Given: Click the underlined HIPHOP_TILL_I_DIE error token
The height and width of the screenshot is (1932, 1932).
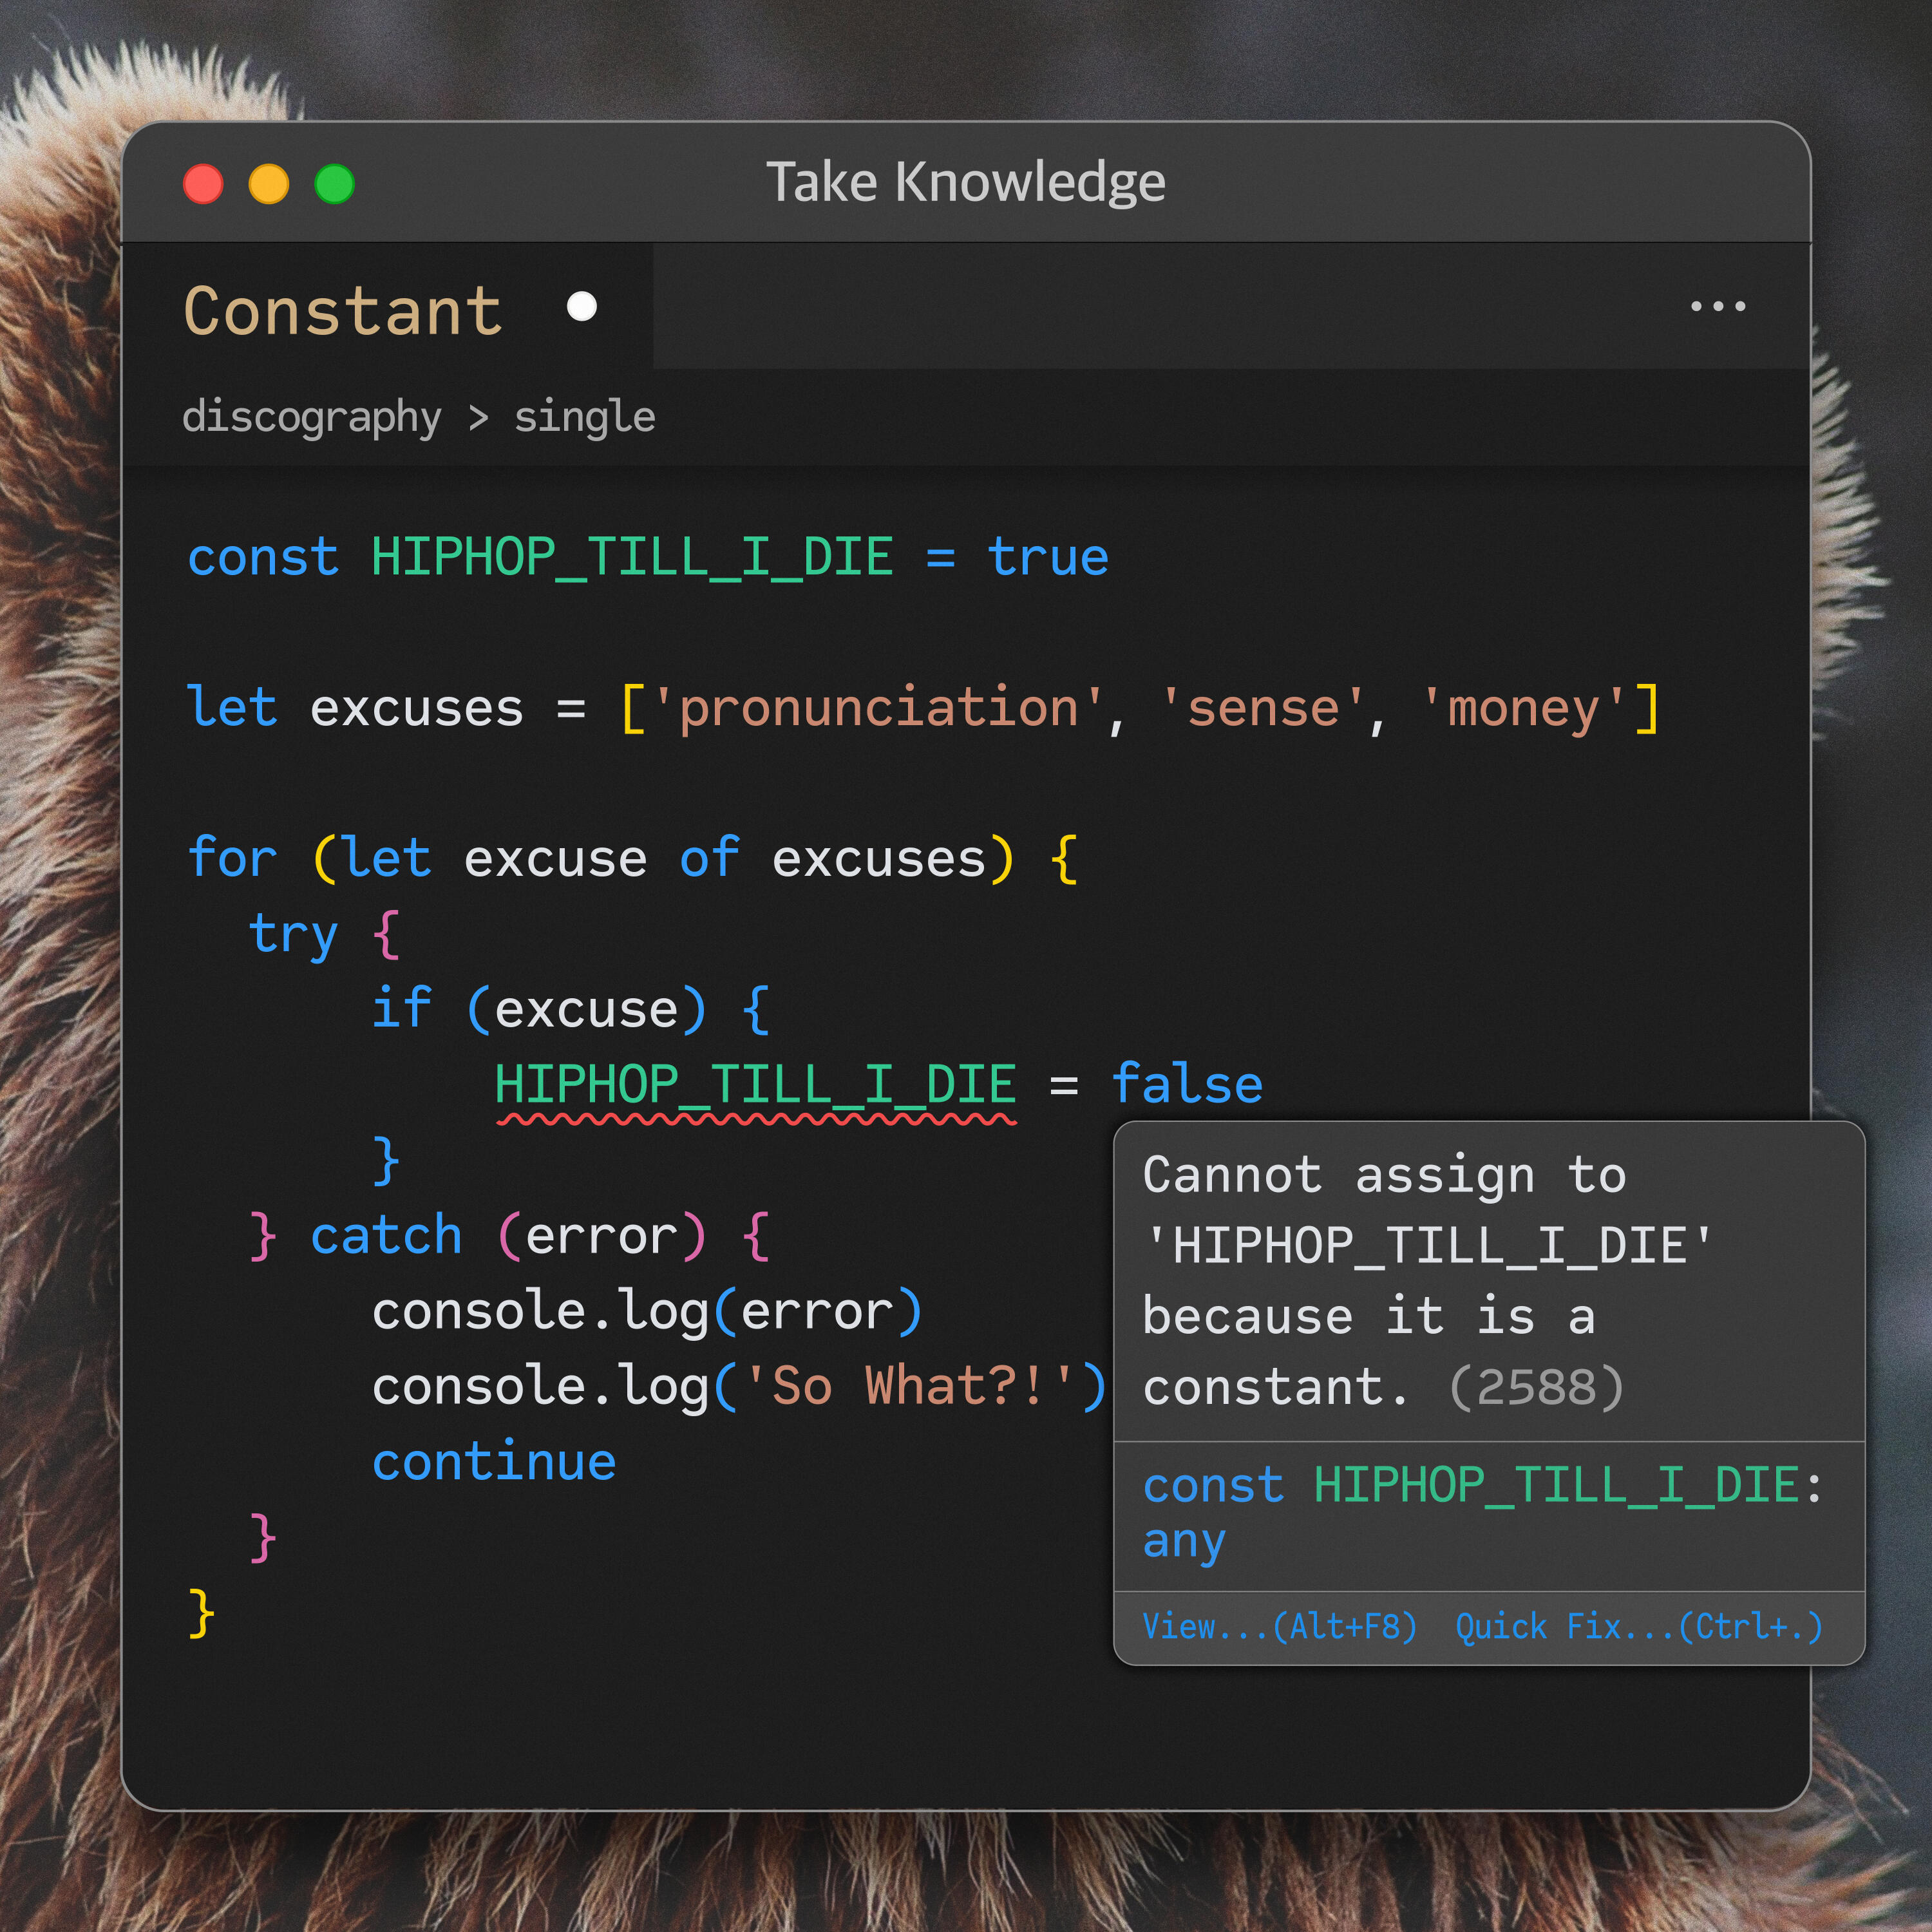Looking at the screenshot, I should [756, 1086].
